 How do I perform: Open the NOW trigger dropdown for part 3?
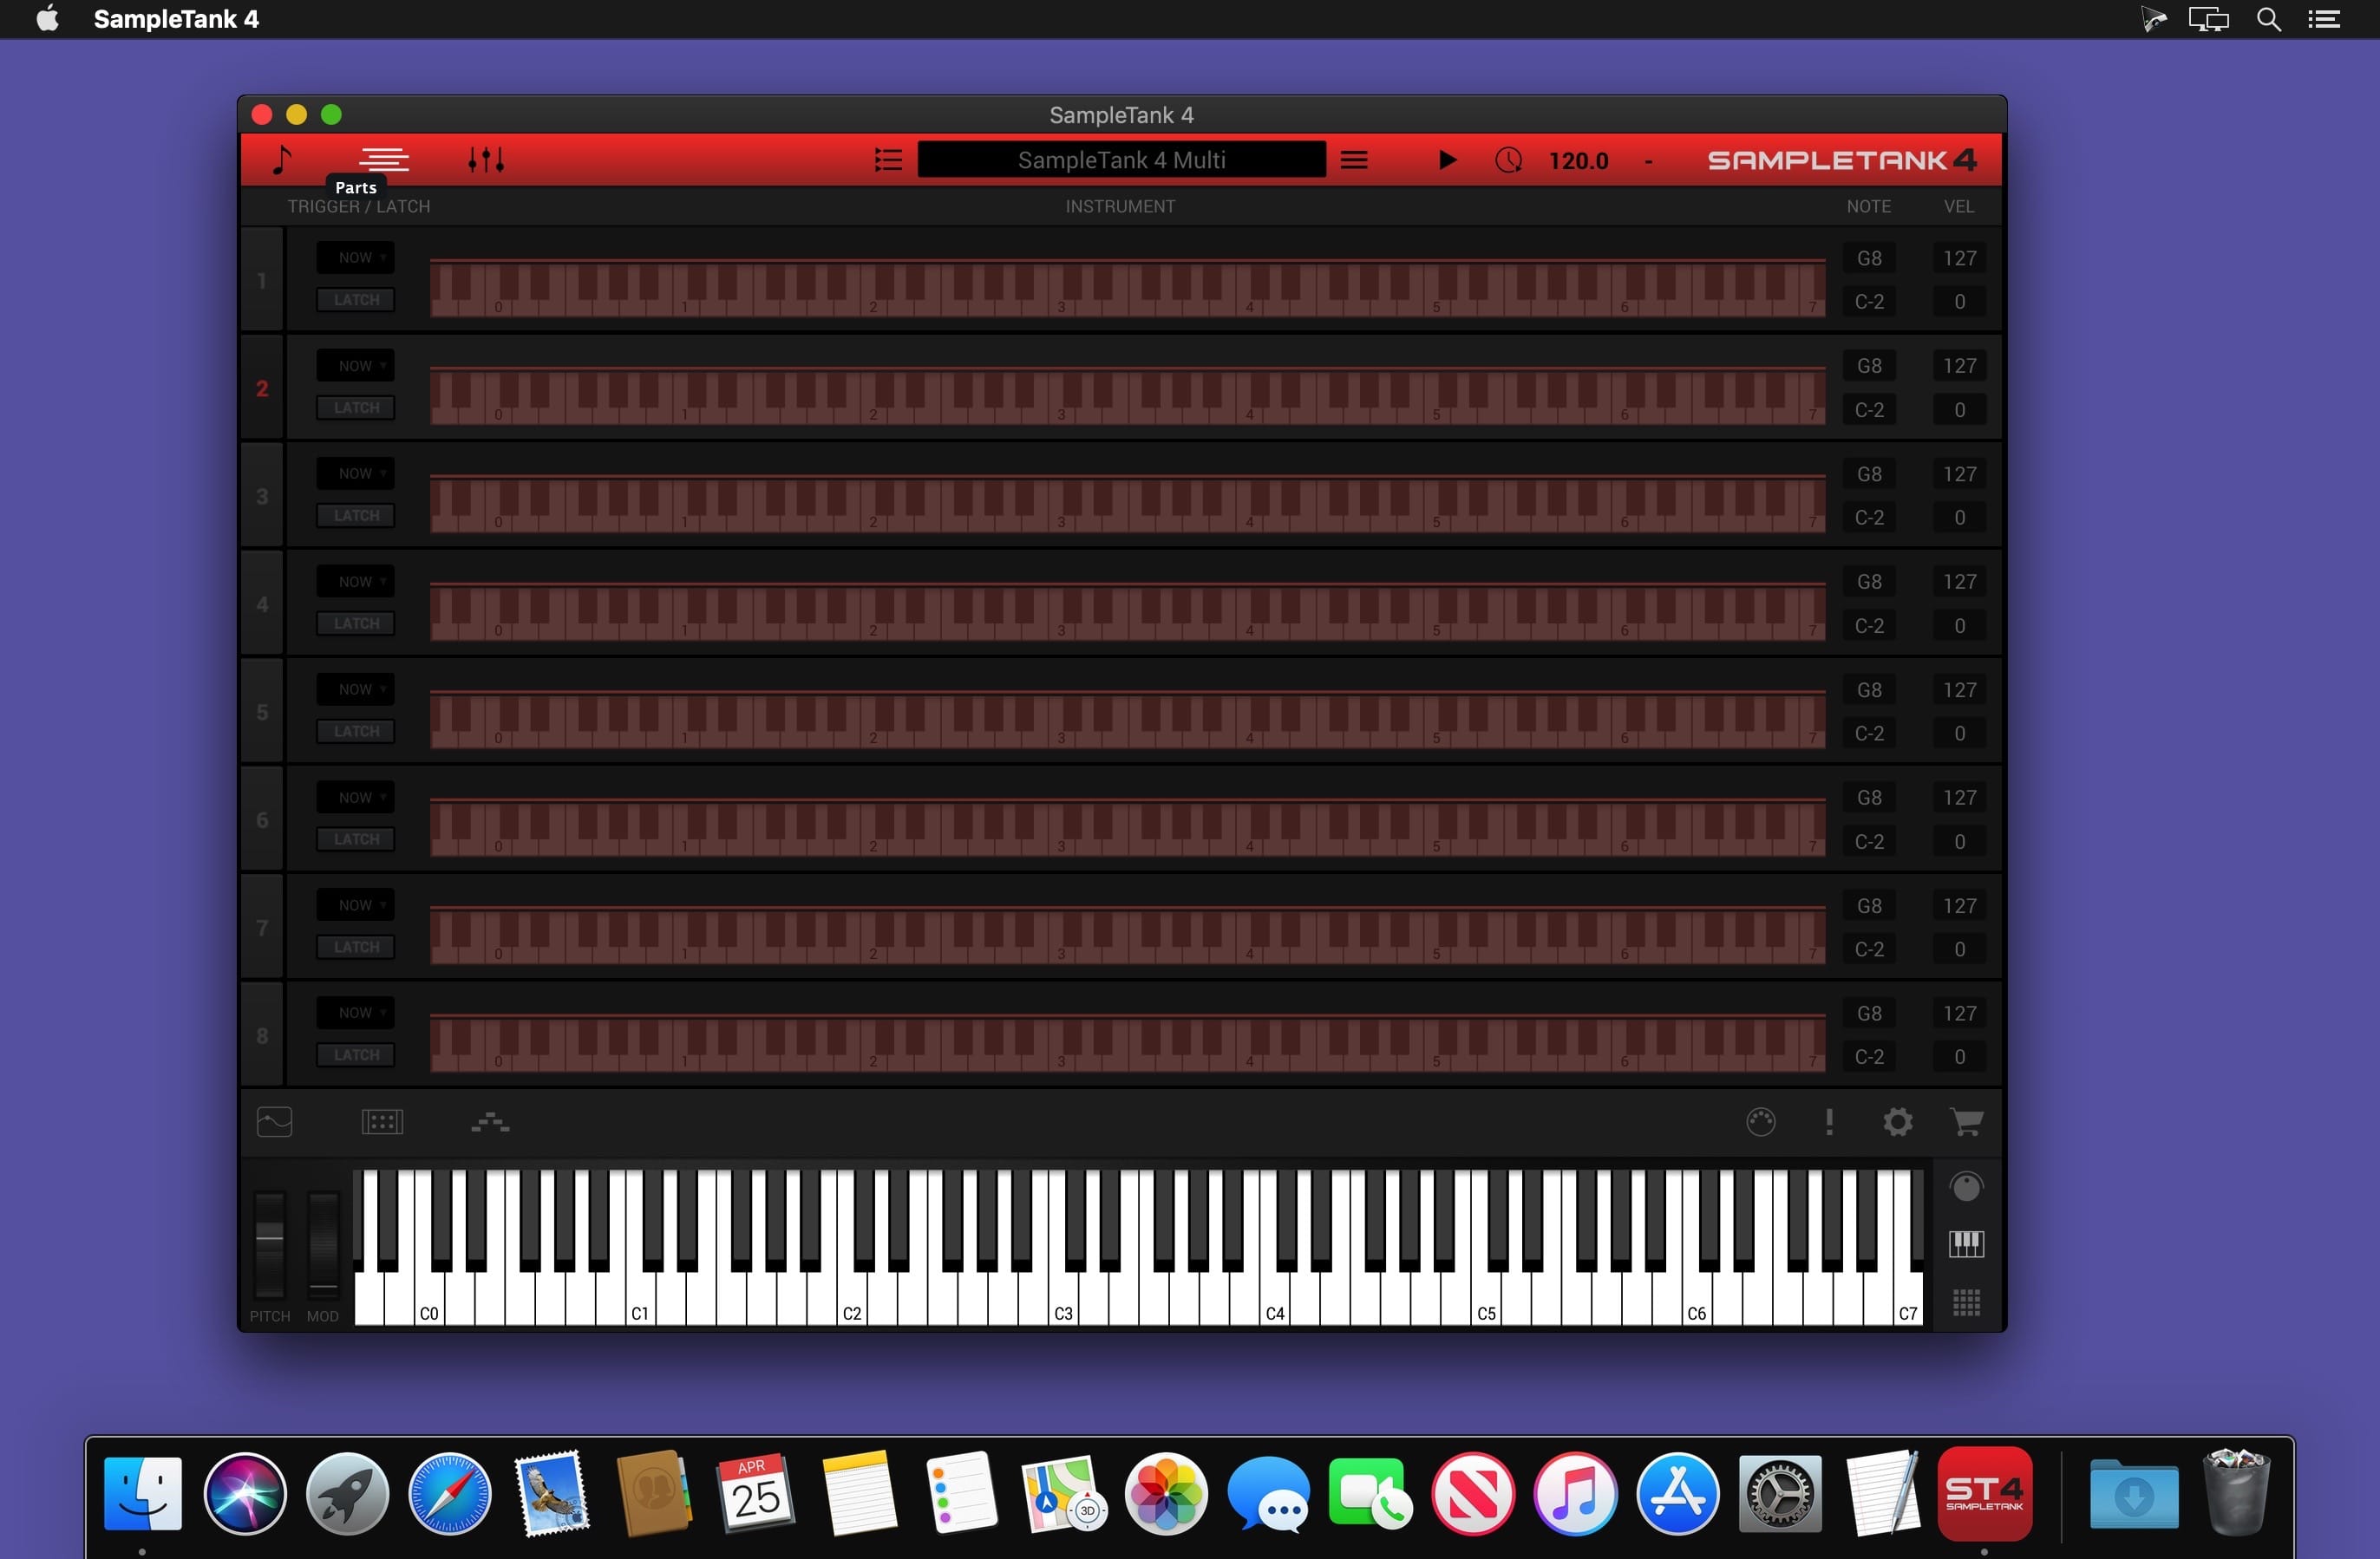[356, 474]
